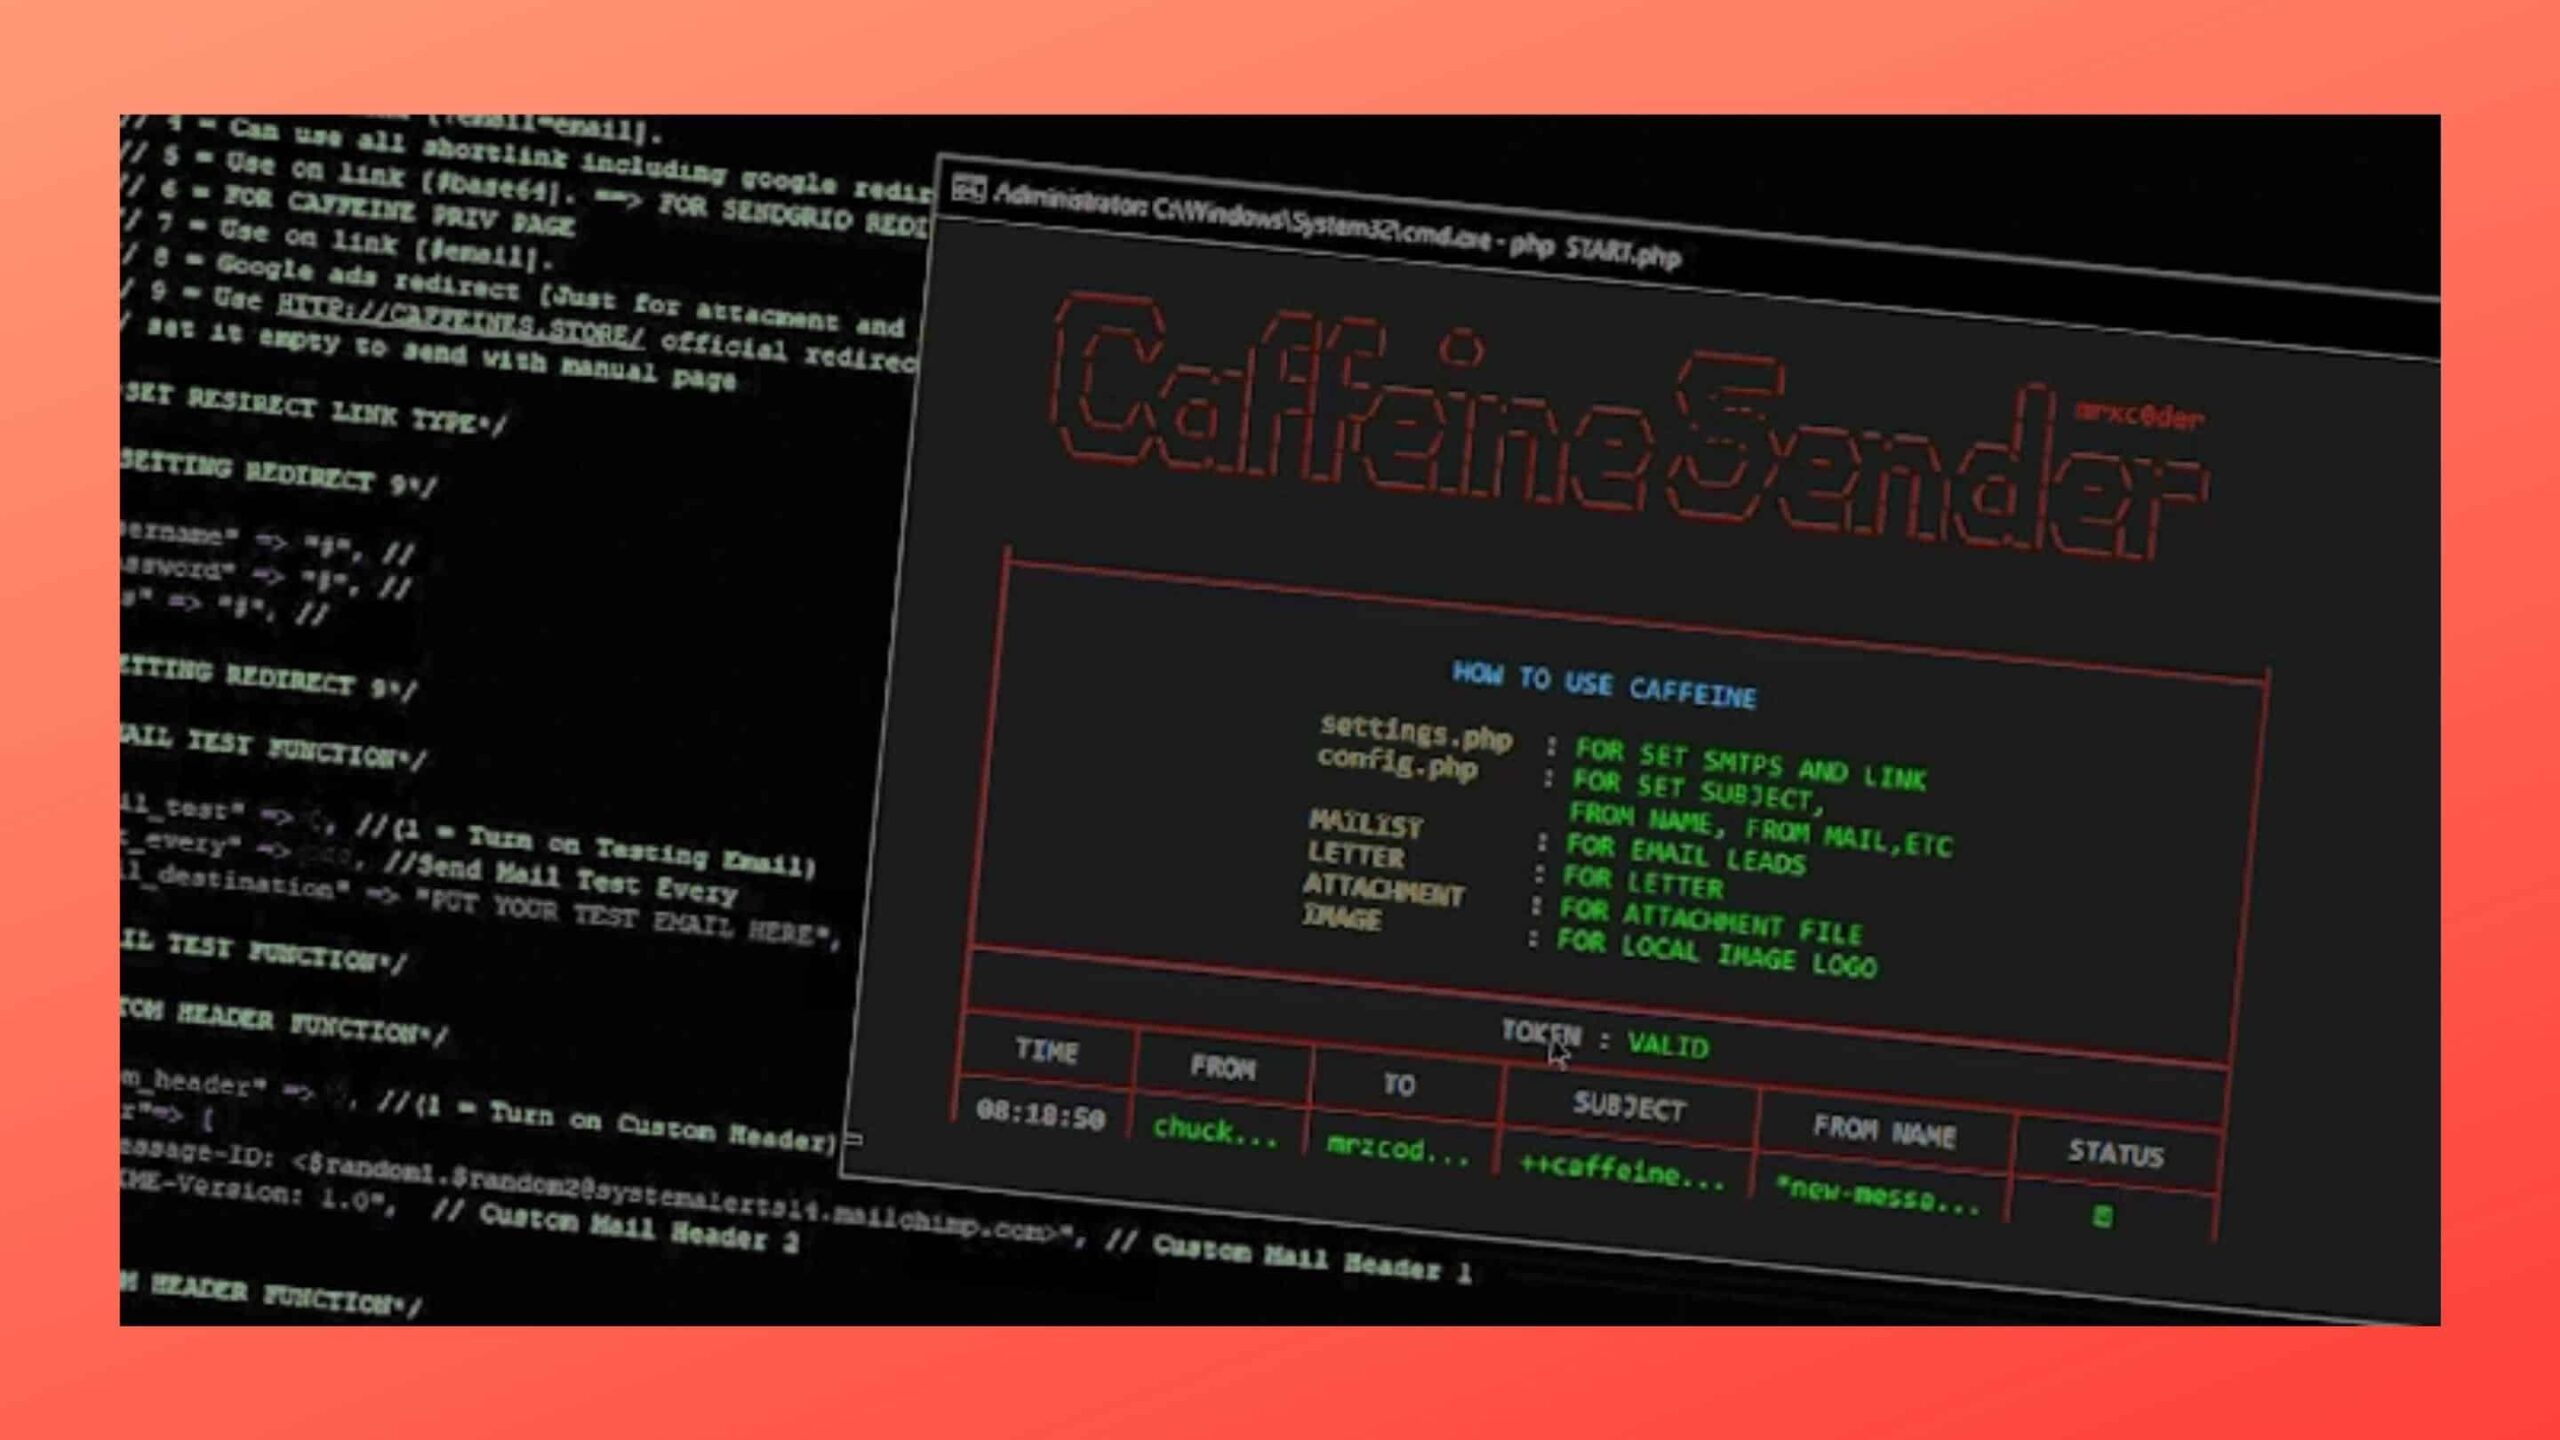Click 'Send Mail Test Every' comment

pyautogui.click(x=576, y=876)
